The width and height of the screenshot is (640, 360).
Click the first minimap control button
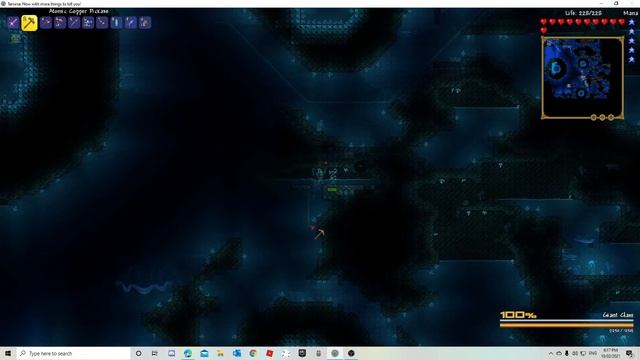click(593, 118)
